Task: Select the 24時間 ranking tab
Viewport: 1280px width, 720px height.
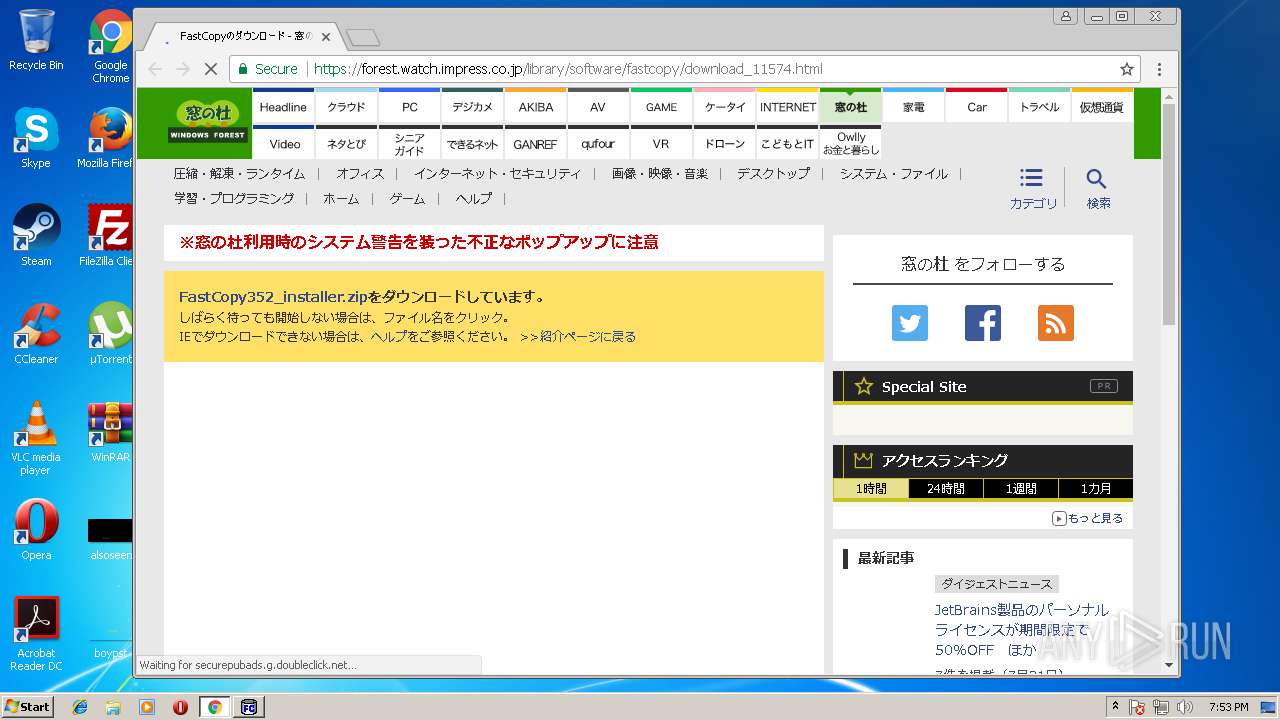Action: (x=946, y=489)
